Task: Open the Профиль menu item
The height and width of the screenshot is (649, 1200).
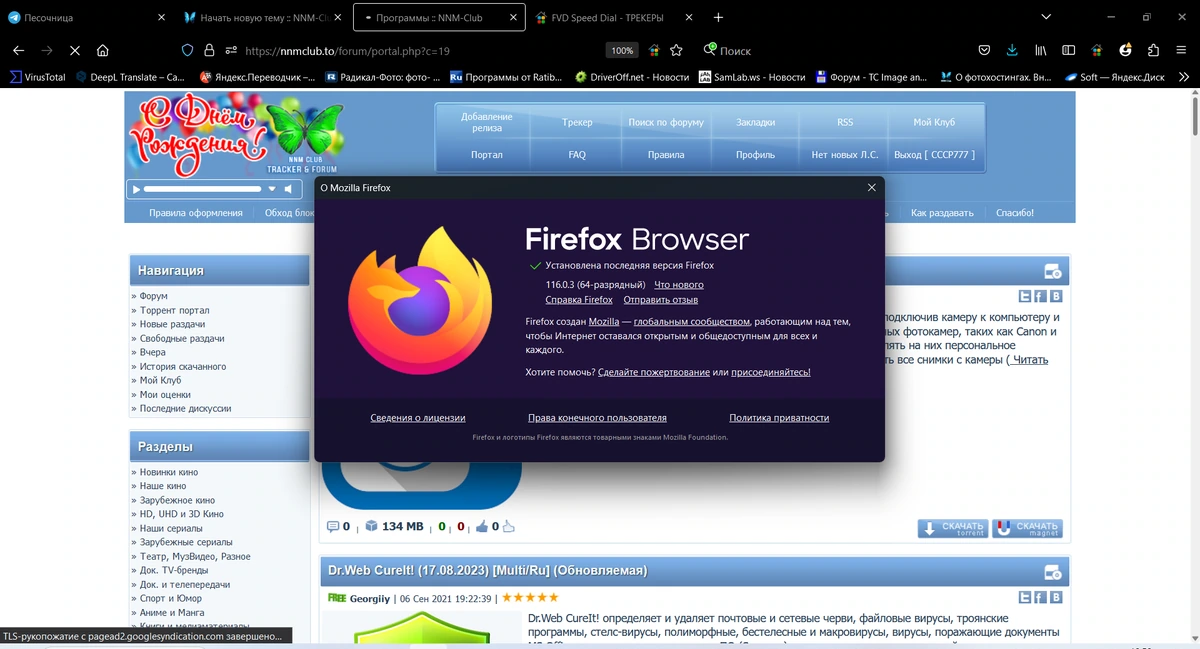Action: coord(755,155)
